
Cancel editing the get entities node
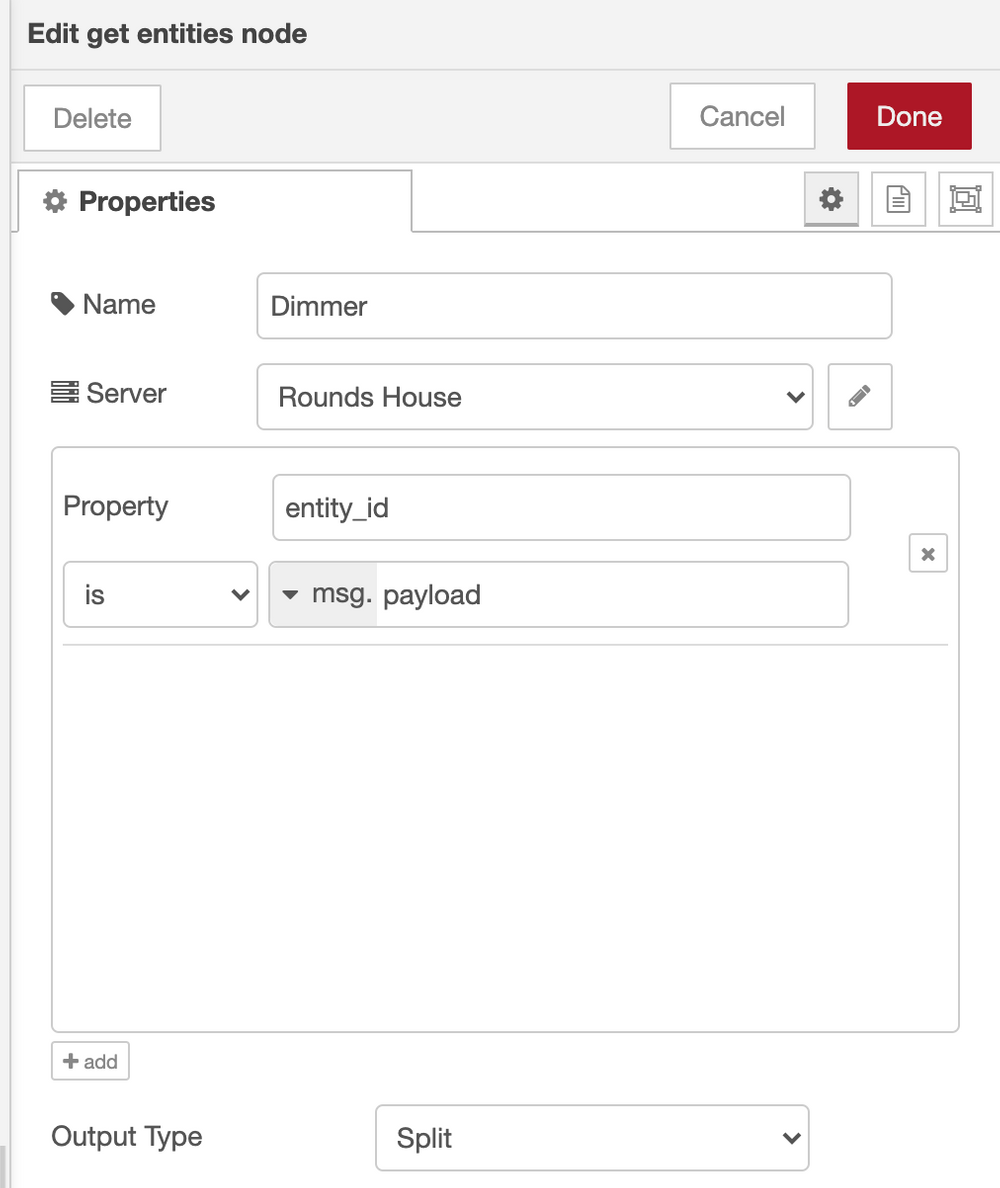tap(742, 116)
